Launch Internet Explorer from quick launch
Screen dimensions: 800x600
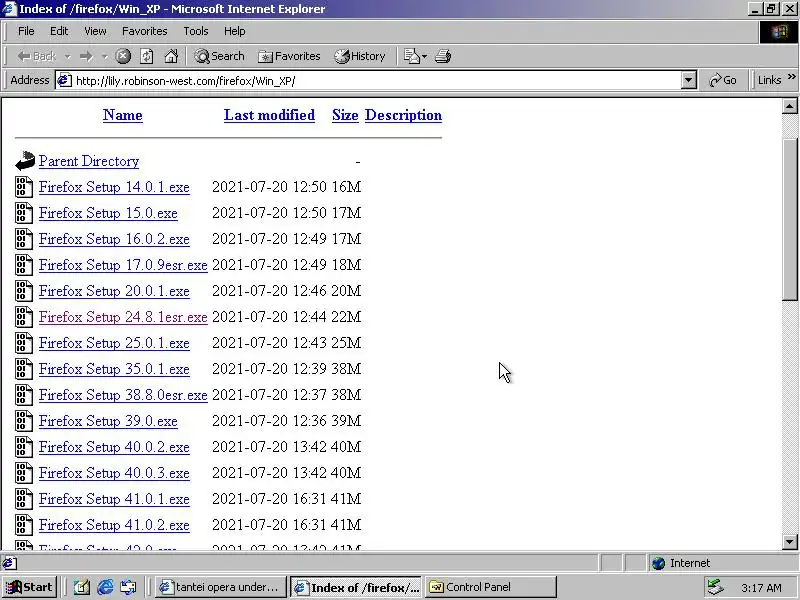pyautogui.click(x=105, y=587)
